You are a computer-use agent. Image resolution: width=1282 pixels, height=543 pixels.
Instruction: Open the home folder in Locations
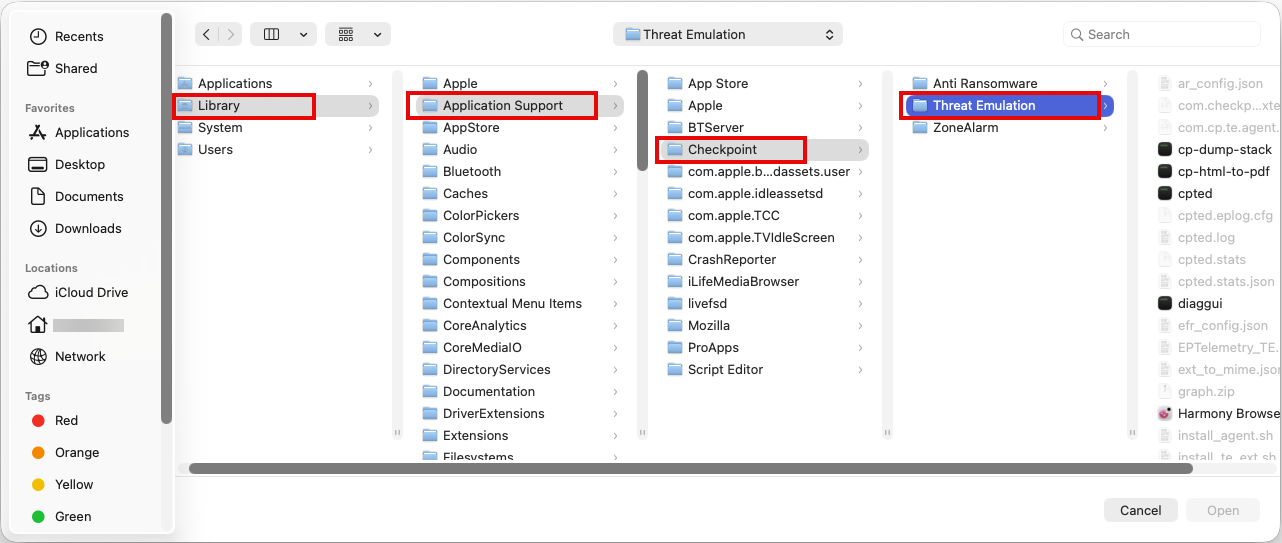(x=76, y=324)
